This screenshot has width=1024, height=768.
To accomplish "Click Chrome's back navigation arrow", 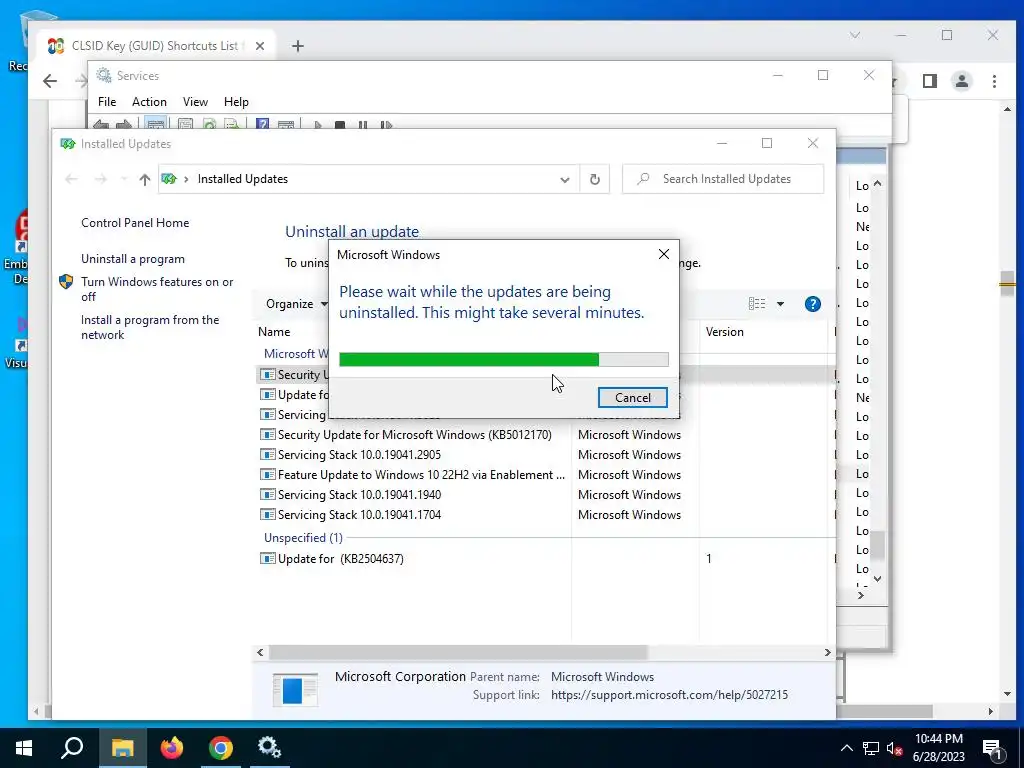I will click(50, 81).
